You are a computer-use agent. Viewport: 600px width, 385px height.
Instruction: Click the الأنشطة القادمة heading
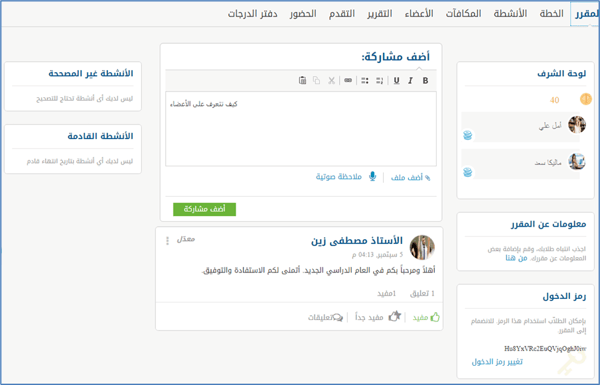coord(100,136)
